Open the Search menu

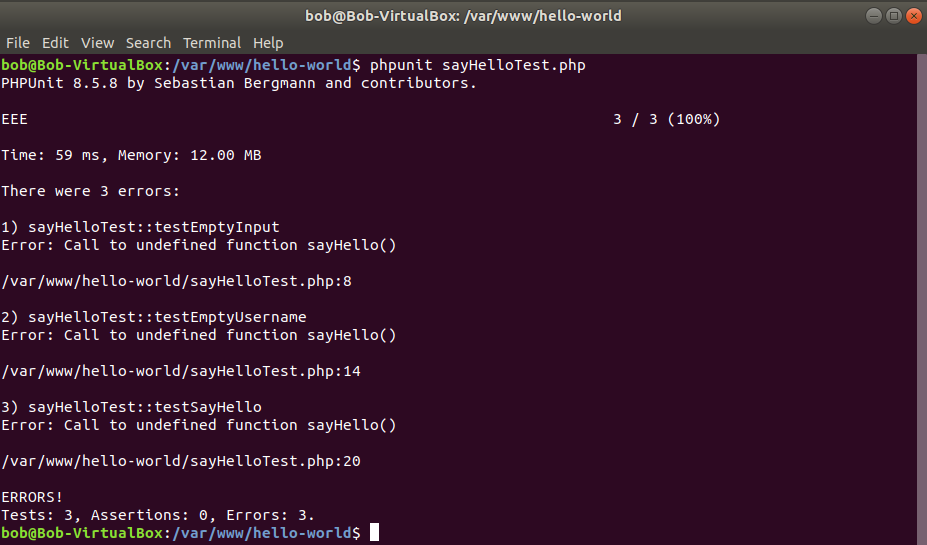[x=148, y=43]
